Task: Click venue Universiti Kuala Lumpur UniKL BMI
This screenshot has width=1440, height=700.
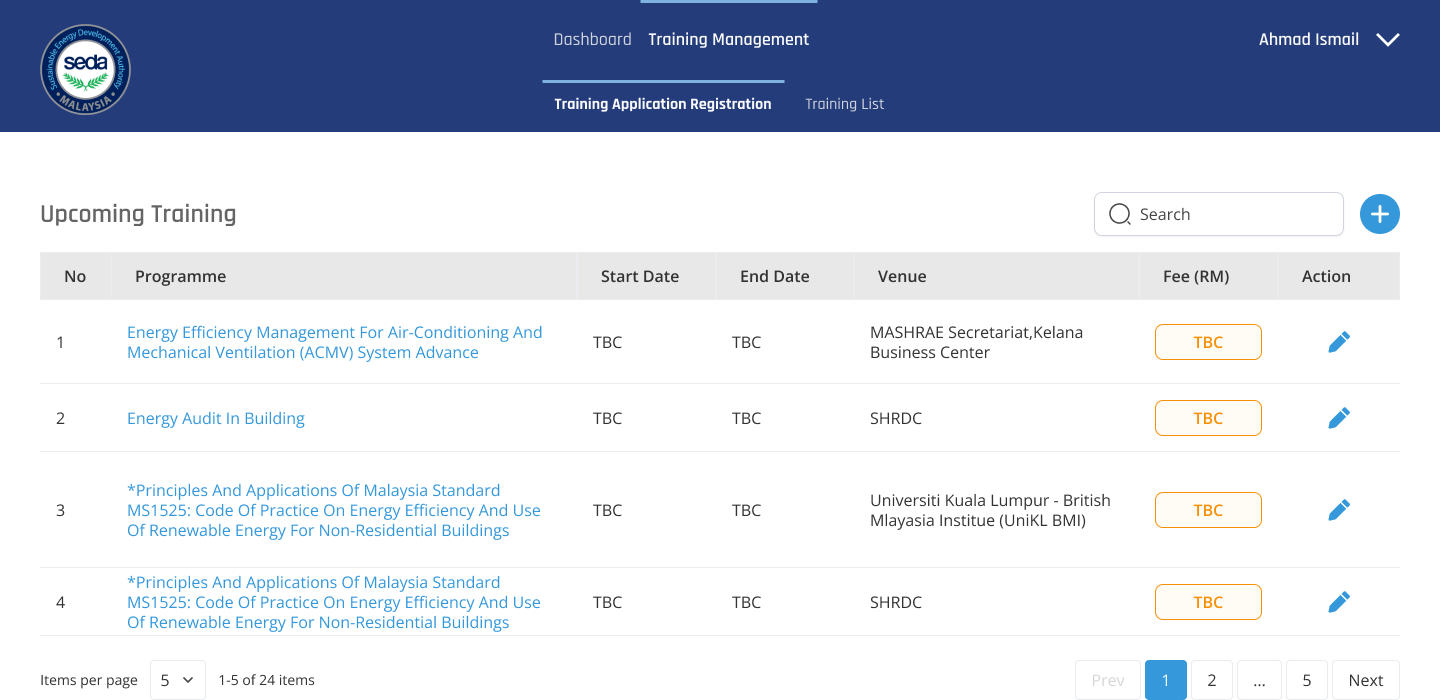Action: pyautogui.click(x=990, y=510)
